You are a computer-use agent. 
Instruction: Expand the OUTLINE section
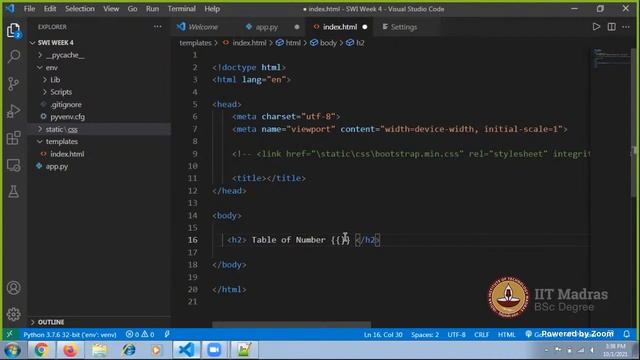coord(51,322)
